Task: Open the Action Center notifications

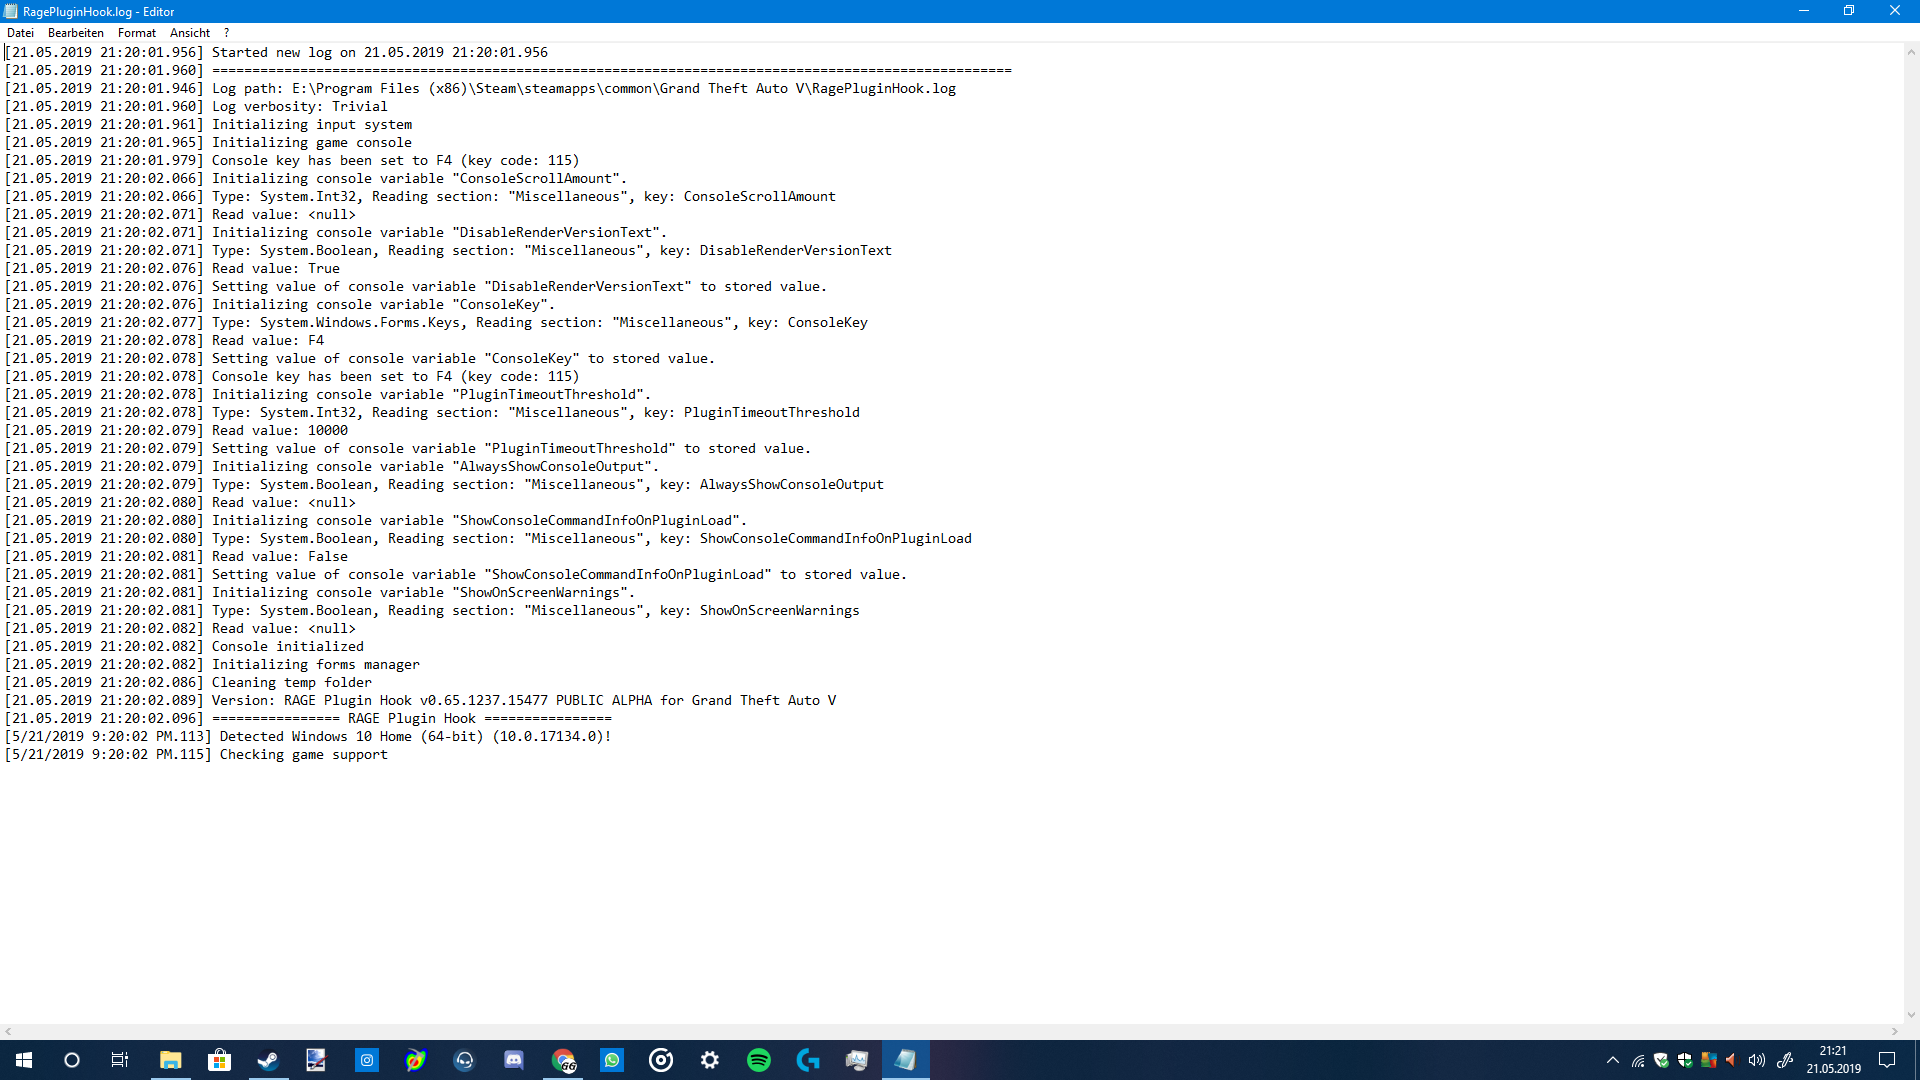Action: click(x=1887, y=1060)
